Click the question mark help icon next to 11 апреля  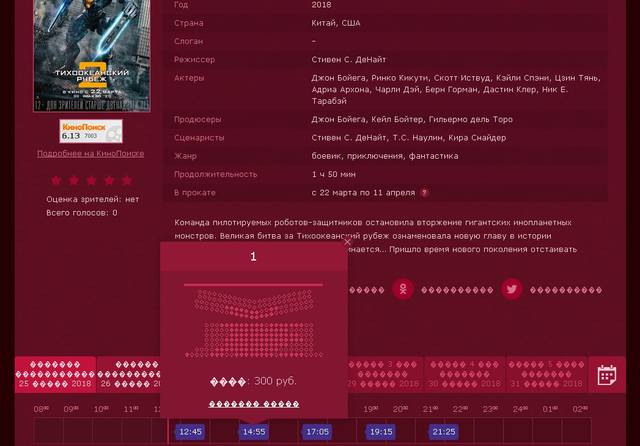click(x=424, y=193)
